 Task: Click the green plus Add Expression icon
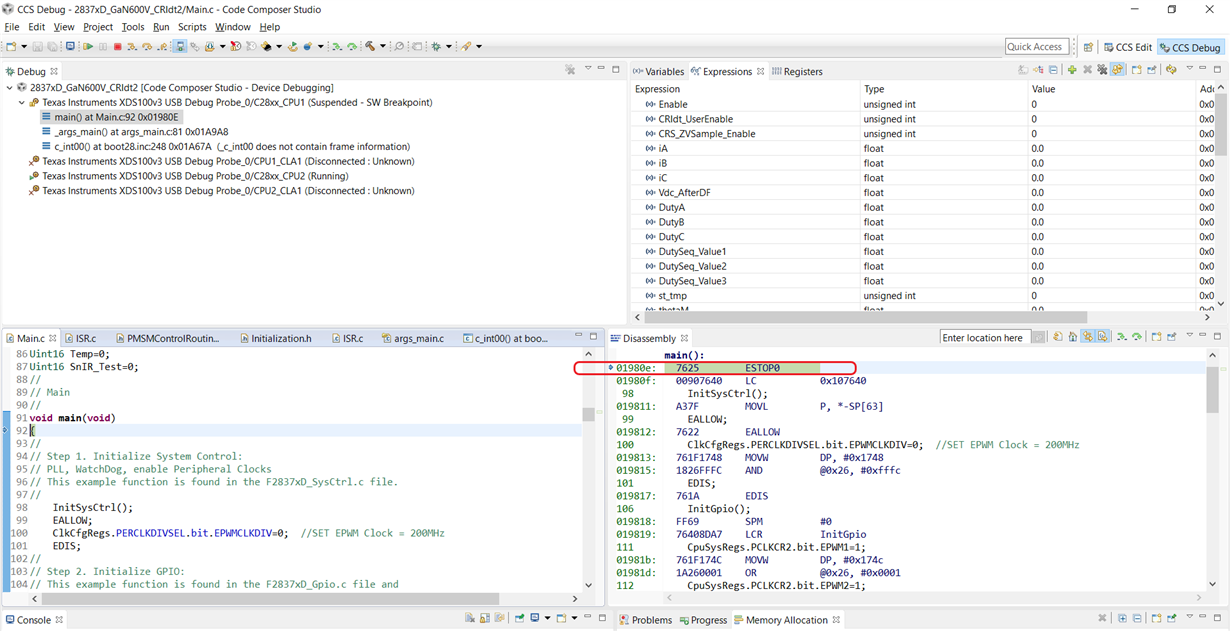[1071, 70]
